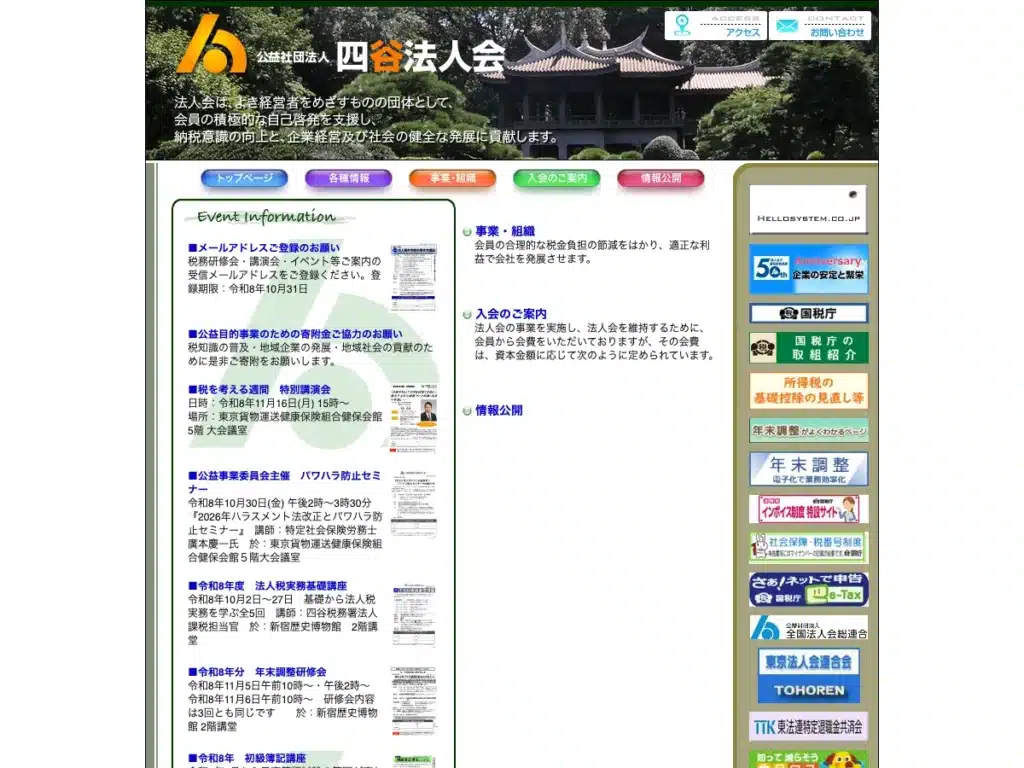The height and width of the screenshot is (768, 1024).
Task: Open the 国税庁の取組紹介 banner
Action: click(x=808, y=347)
